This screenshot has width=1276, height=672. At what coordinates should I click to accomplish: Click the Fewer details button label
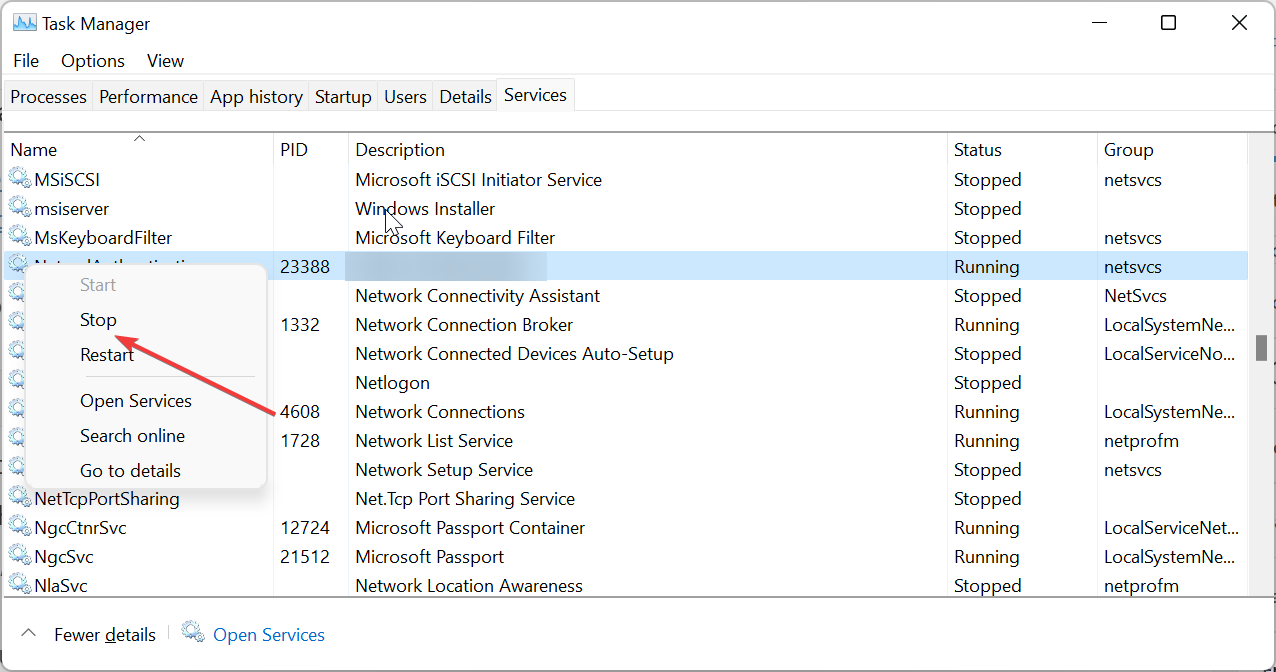(105, 635)
